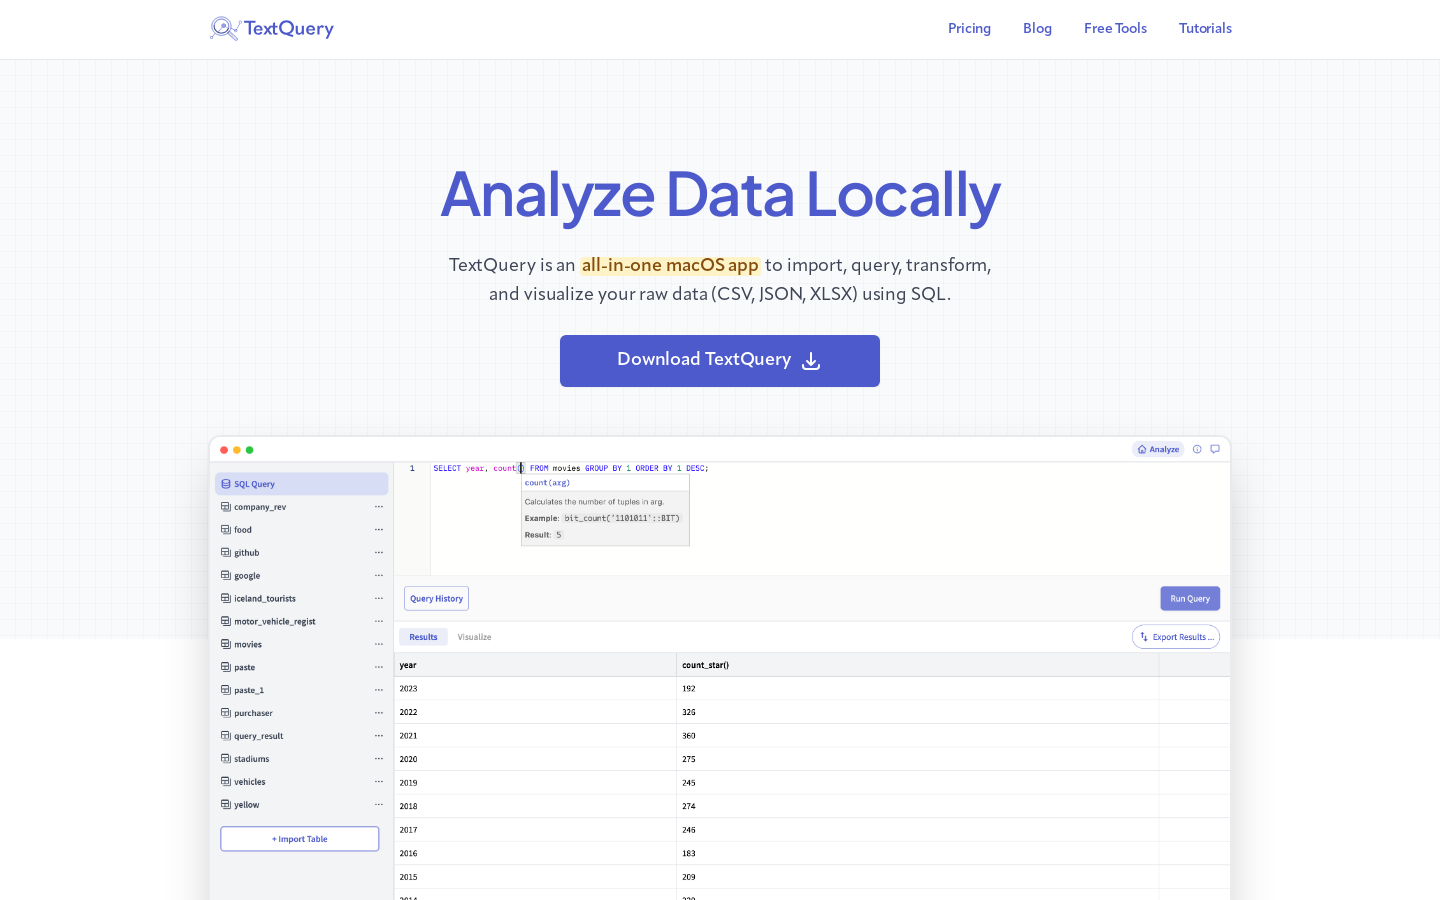Screen dimensions: 1440x900
Task: Click inside the SQL editor query line
Action: tap(571, 468)
